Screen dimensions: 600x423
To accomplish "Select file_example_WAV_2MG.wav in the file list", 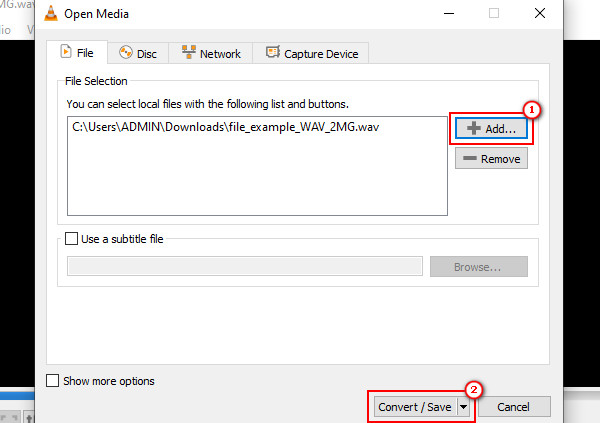I will (226, 127).
